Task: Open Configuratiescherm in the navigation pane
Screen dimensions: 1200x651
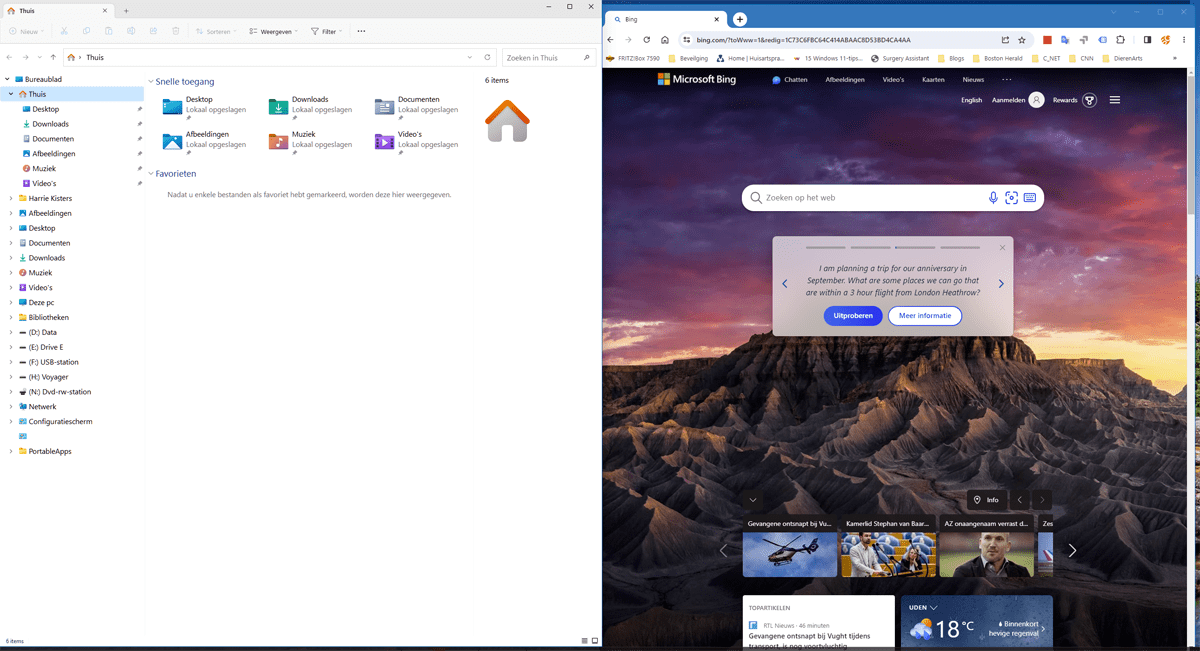Action: click(60, 422)
